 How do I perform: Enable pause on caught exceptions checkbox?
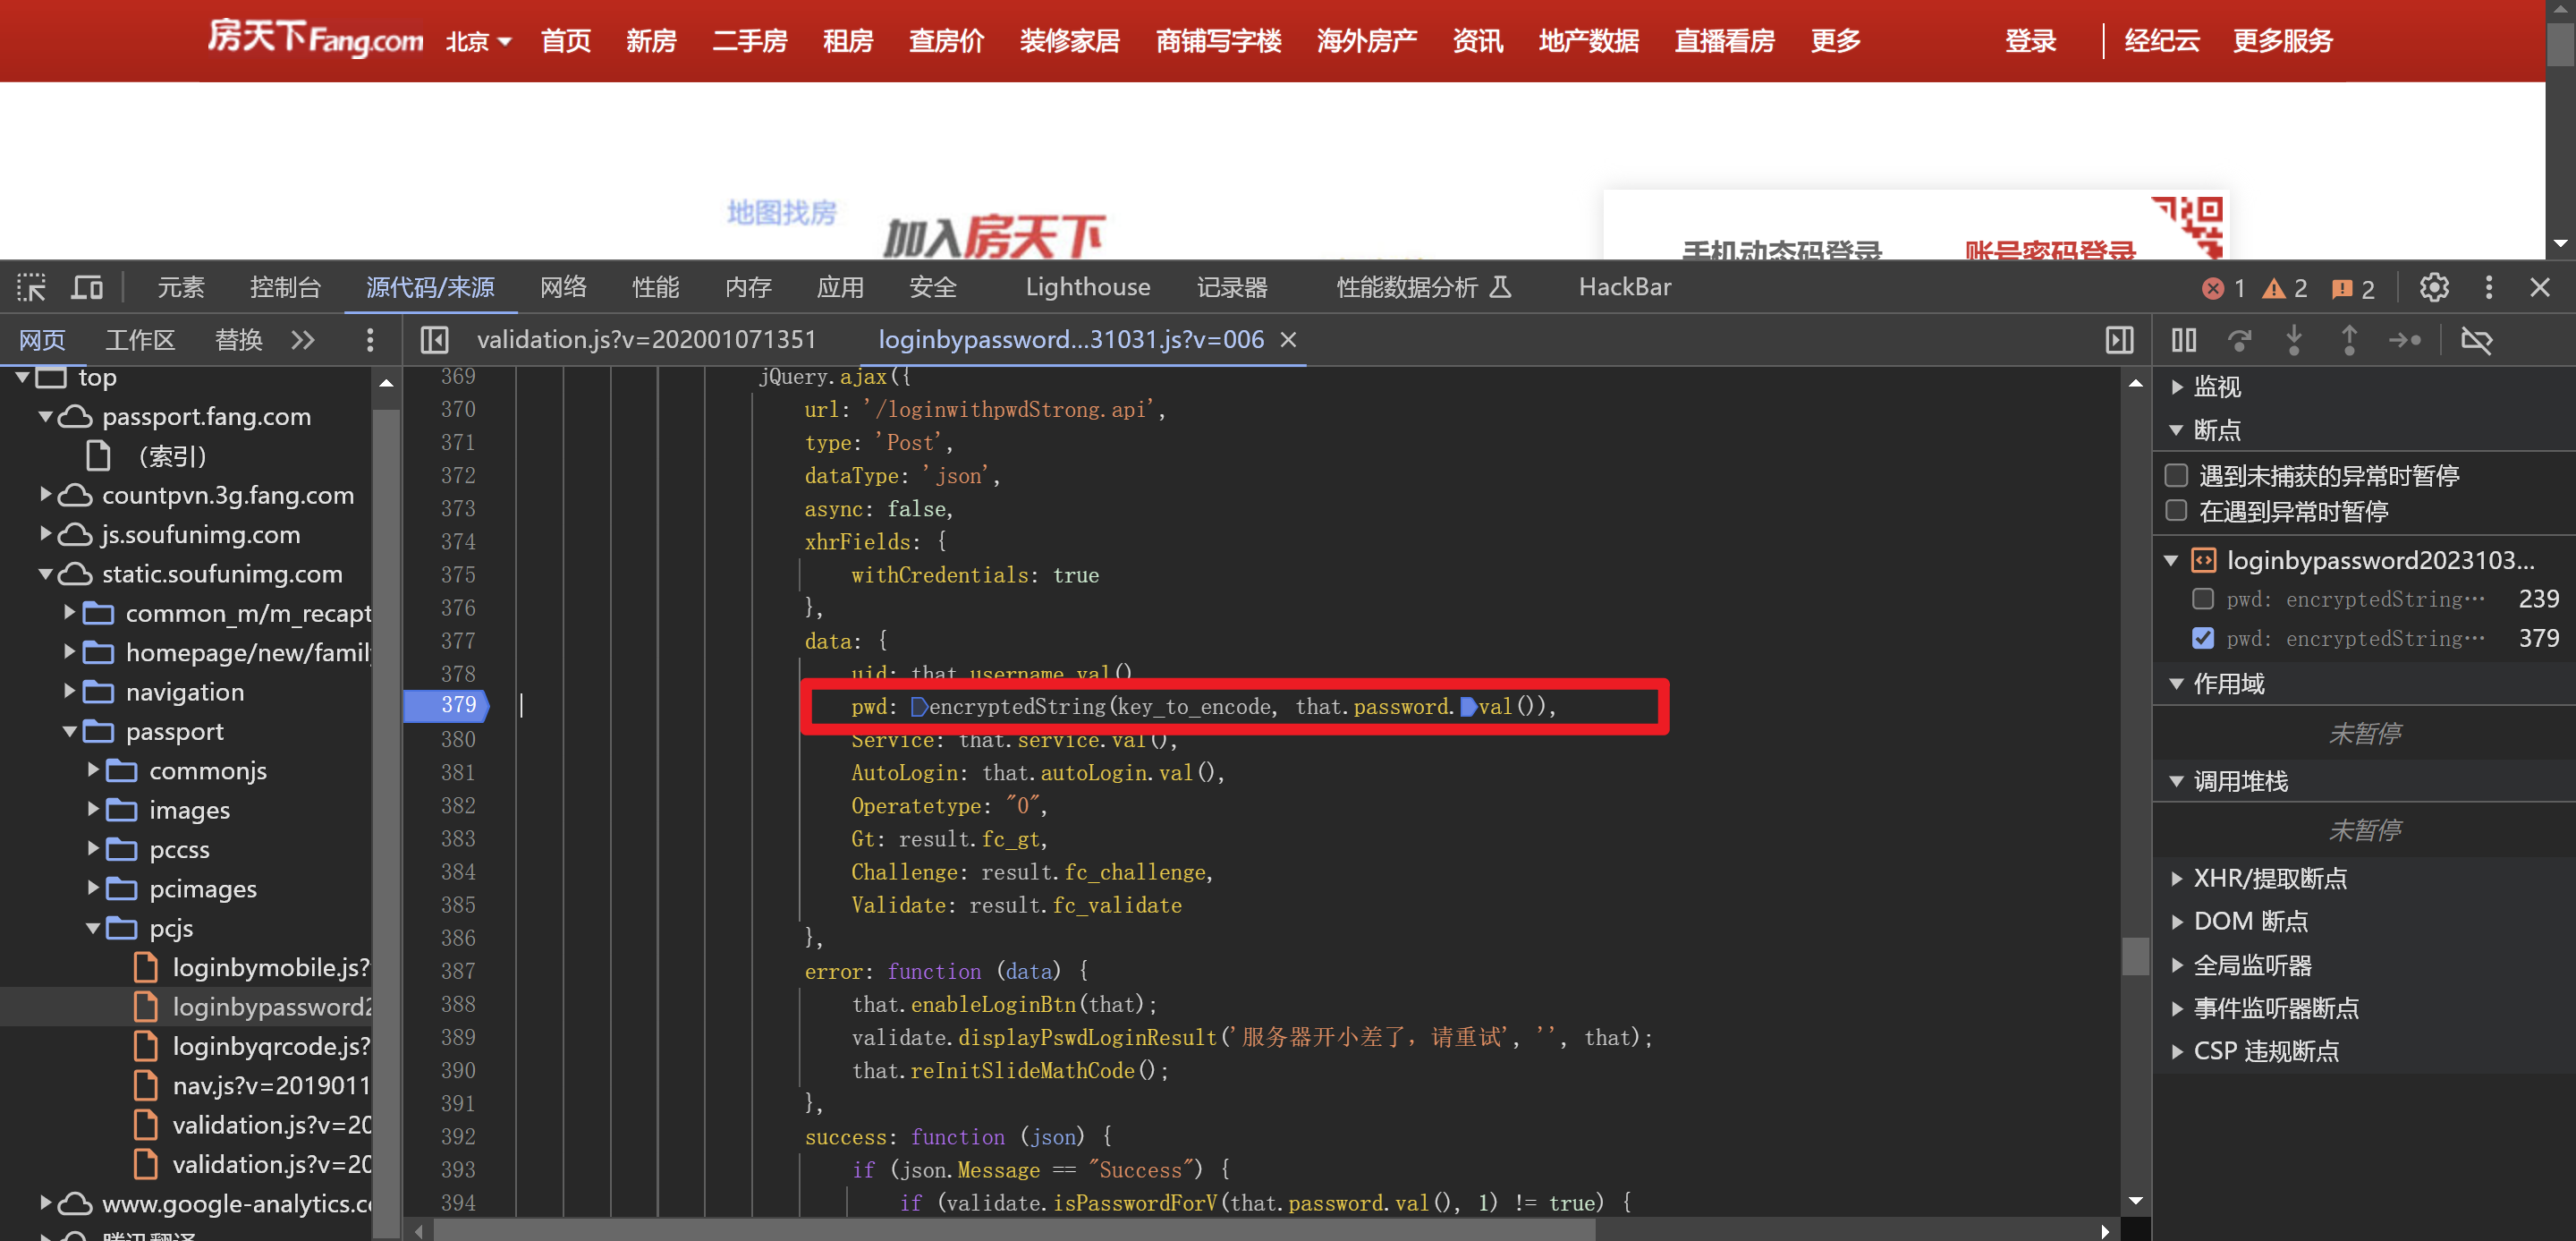coord(2176,511)
